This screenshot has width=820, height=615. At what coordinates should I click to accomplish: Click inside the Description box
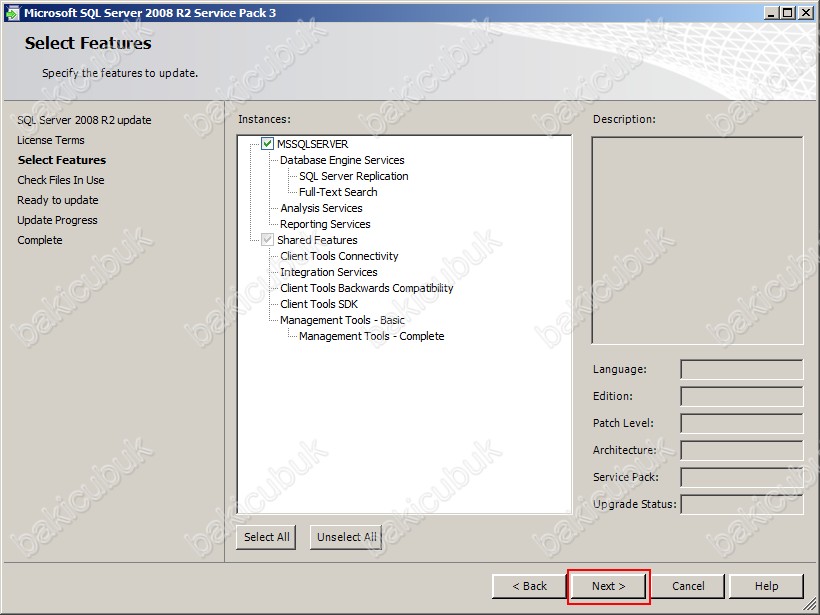click(697, 241)
